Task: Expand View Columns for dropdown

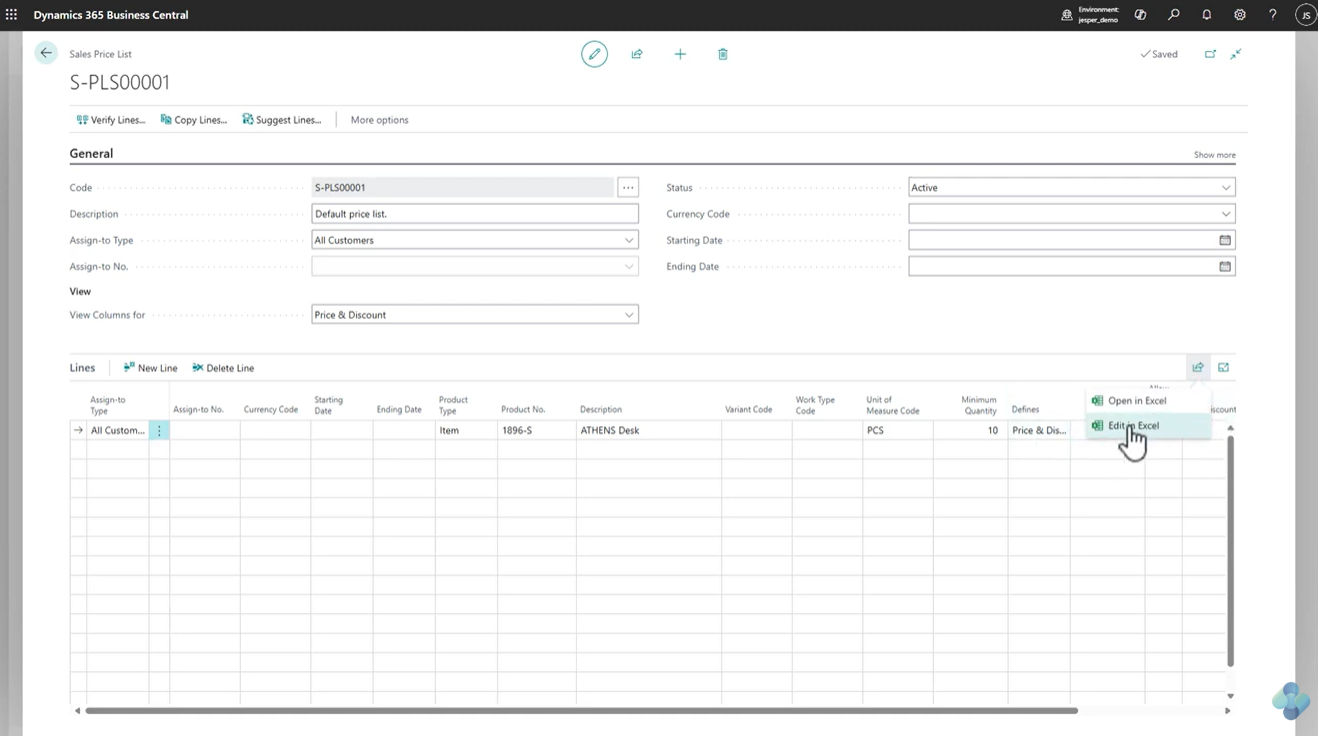Action: click(475, 314)
